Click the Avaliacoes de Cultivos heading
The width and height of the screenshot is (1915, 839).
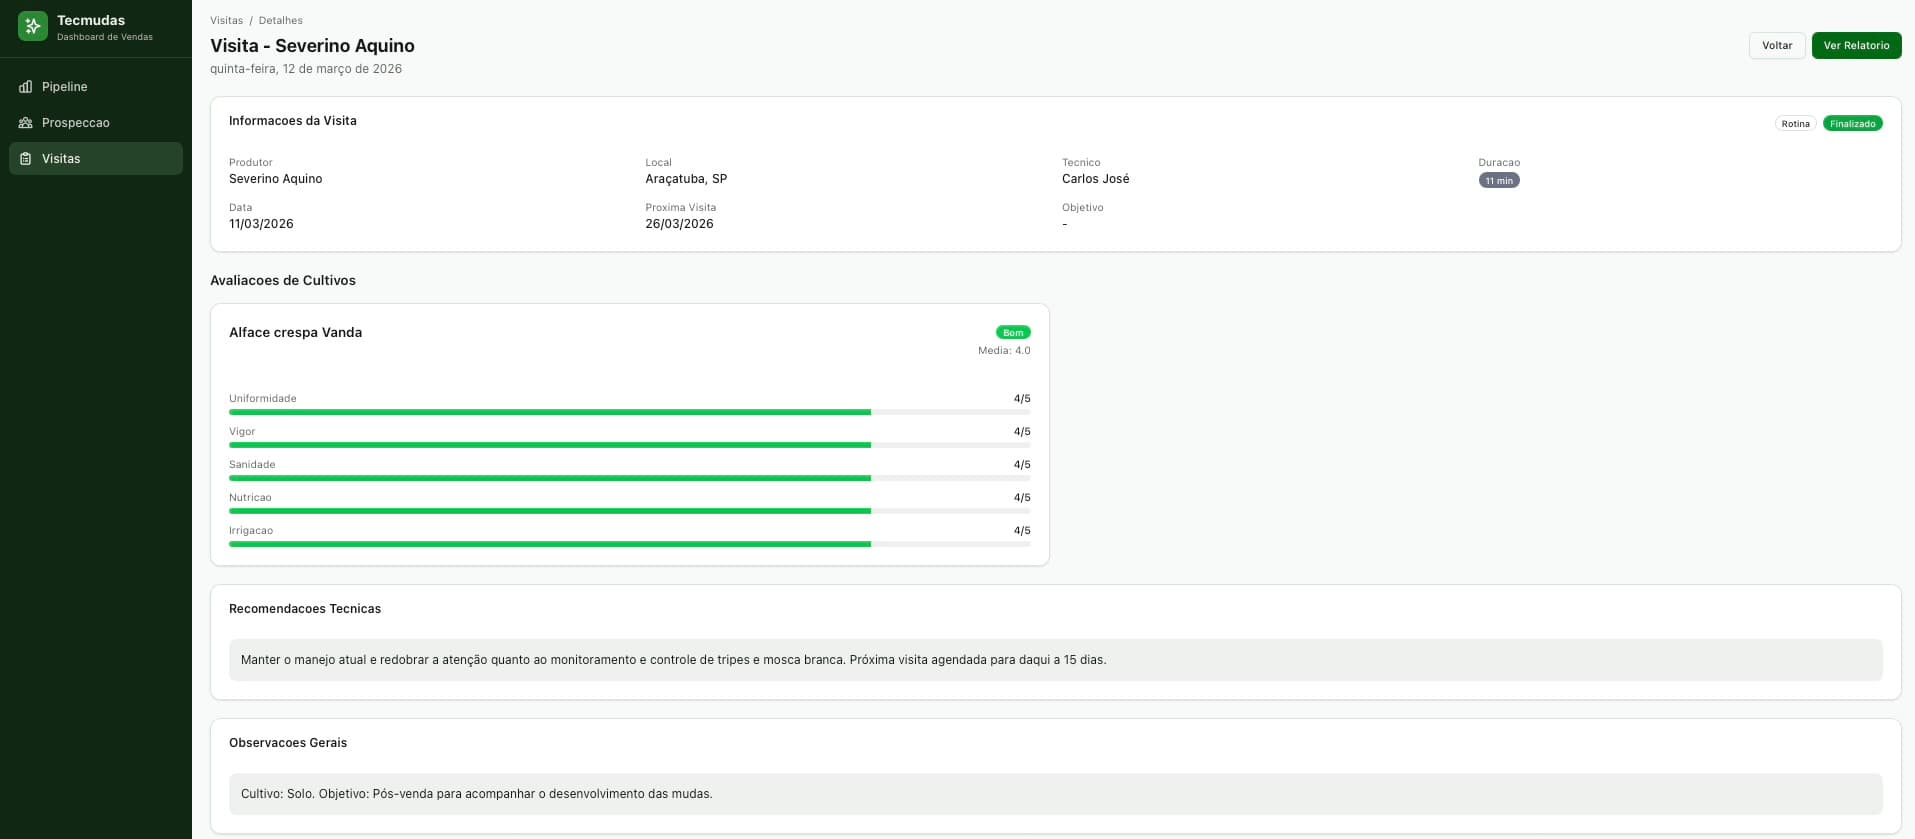(x=283, y=281)
